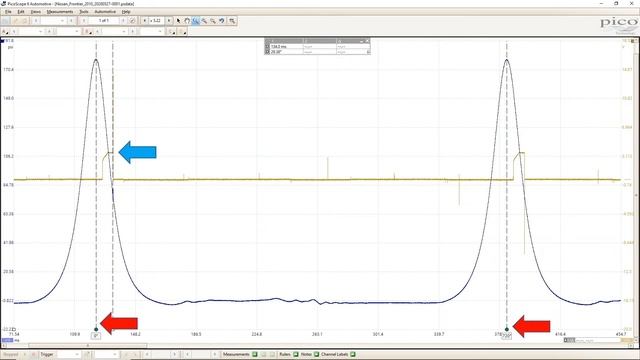
Task: Increase horizontal zoom with right arrow
Action: [169, 20]
